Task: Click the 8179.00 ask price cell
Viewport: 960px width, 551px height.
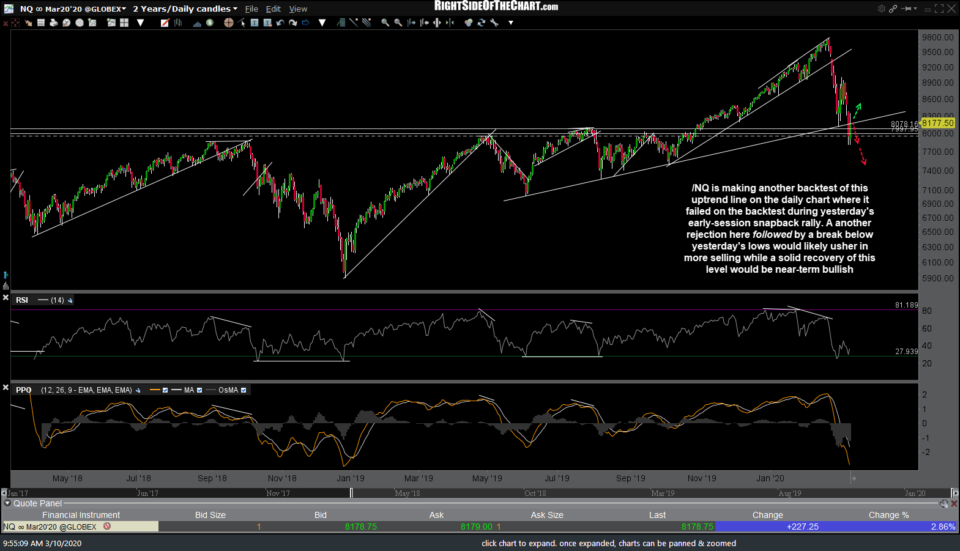Action: (476, 527)
